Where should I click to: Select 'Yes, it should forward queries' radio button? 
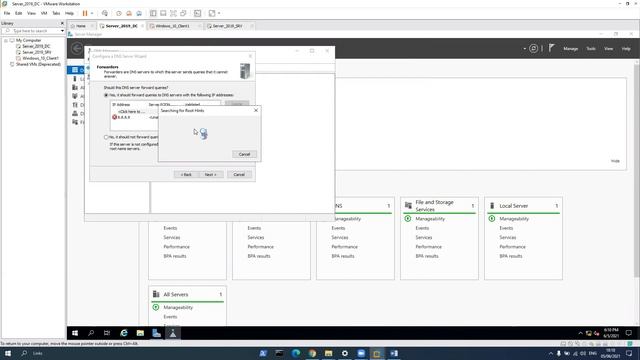106,95
